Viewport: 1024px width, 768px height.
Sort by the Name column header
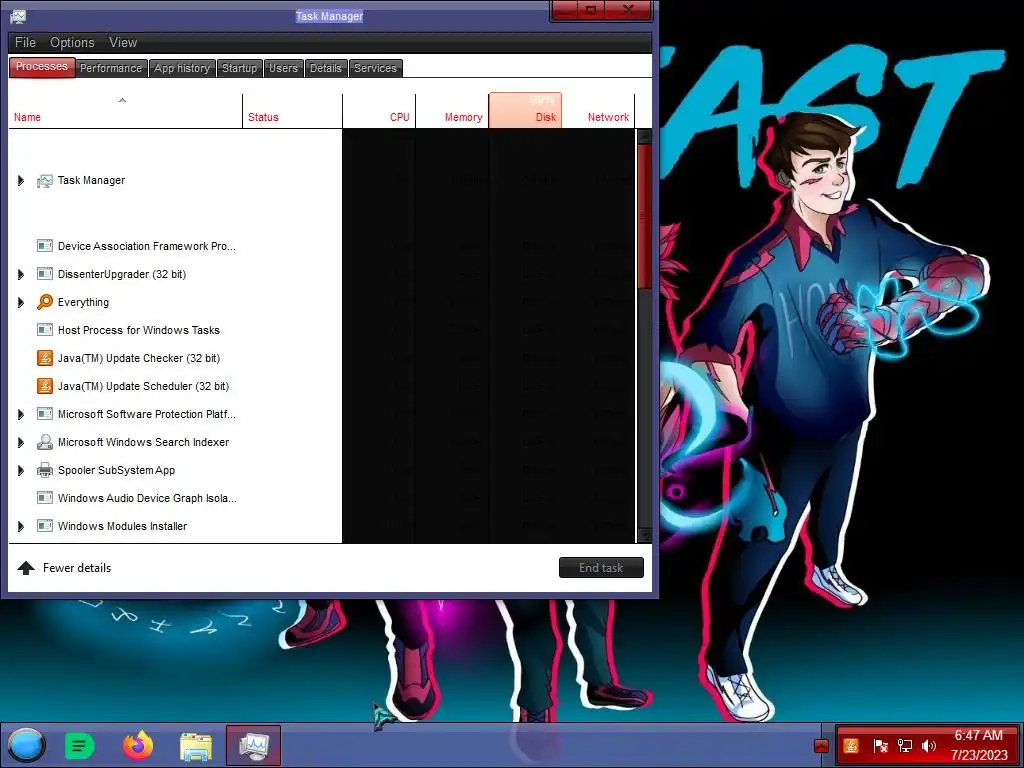125,110
